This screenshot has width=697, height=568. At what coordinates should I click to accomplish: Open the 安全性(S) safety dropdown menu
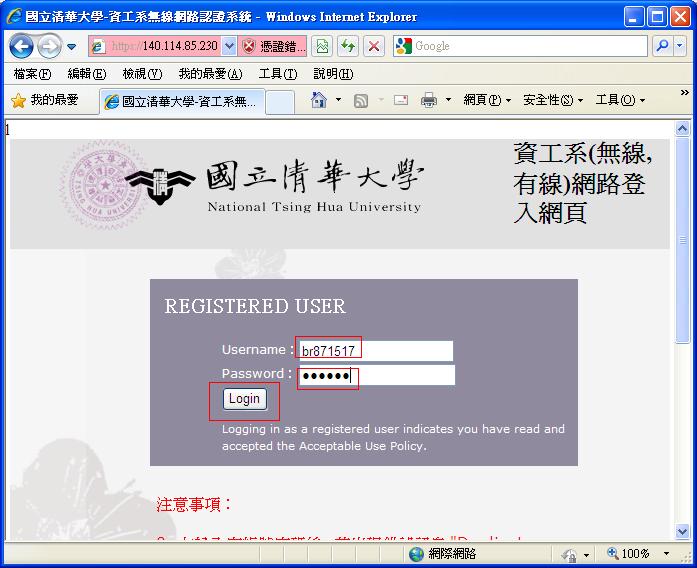point(553,100)
